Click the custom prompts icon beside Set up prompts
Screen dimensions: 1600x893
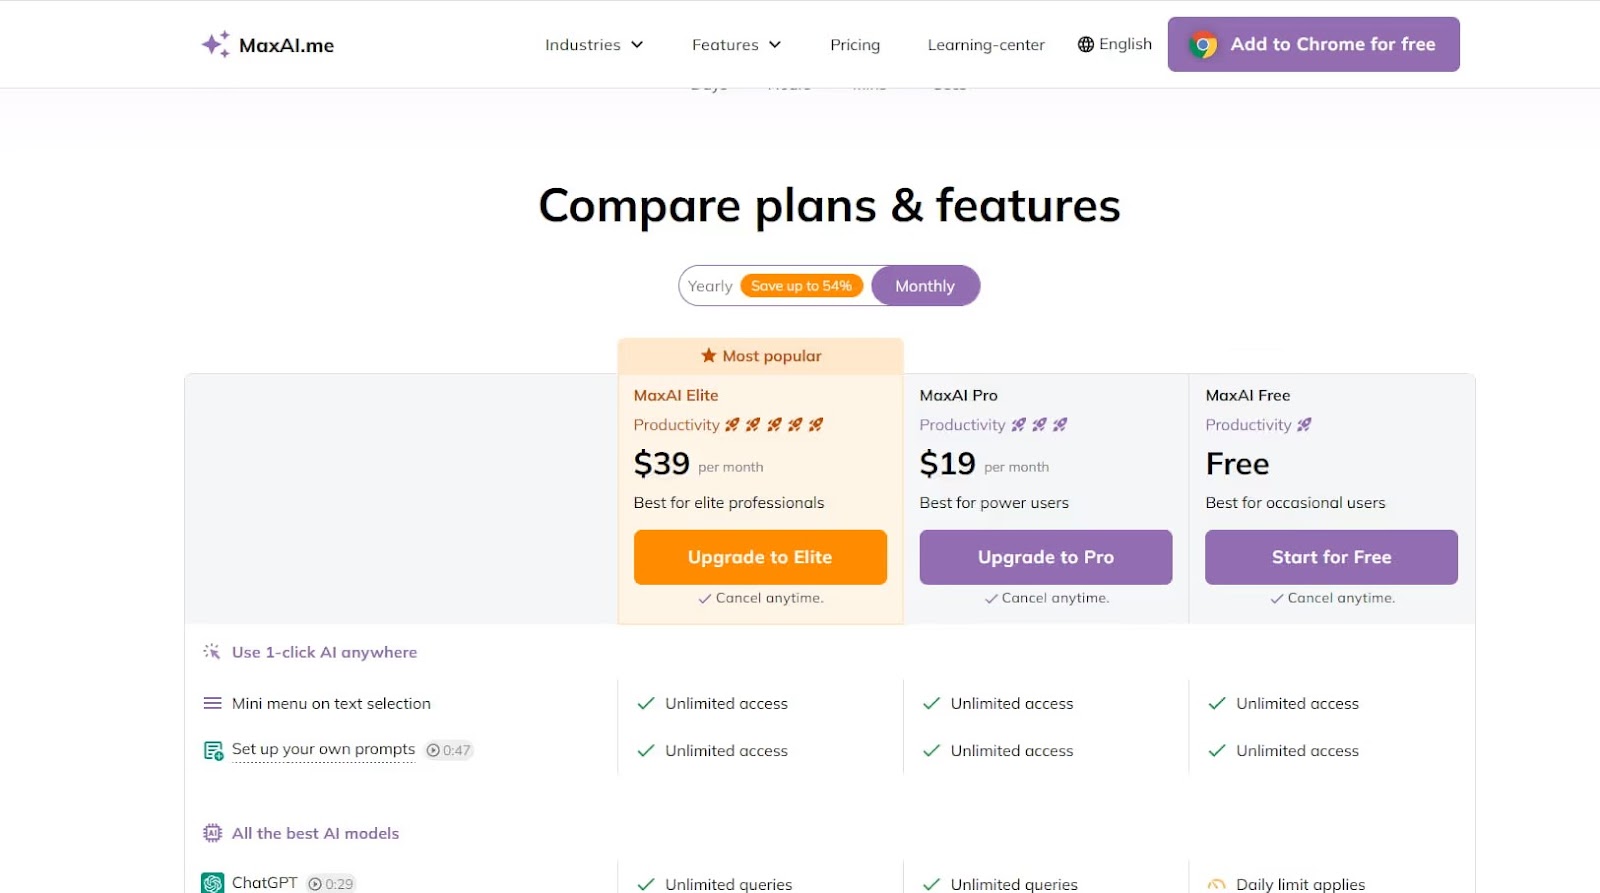coord(213,750)
